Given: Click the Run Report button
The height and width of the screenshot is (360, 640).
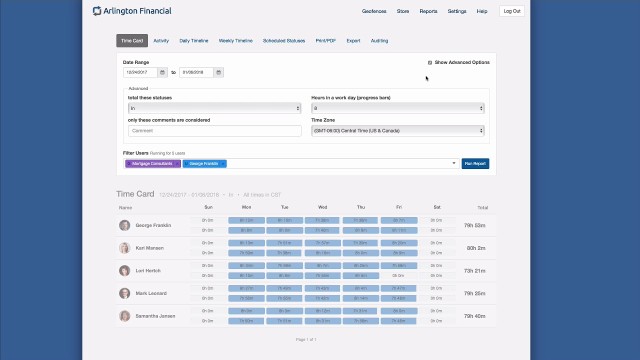Looking at the screenshot, I should pyautogui.click(x=475, y=164).
